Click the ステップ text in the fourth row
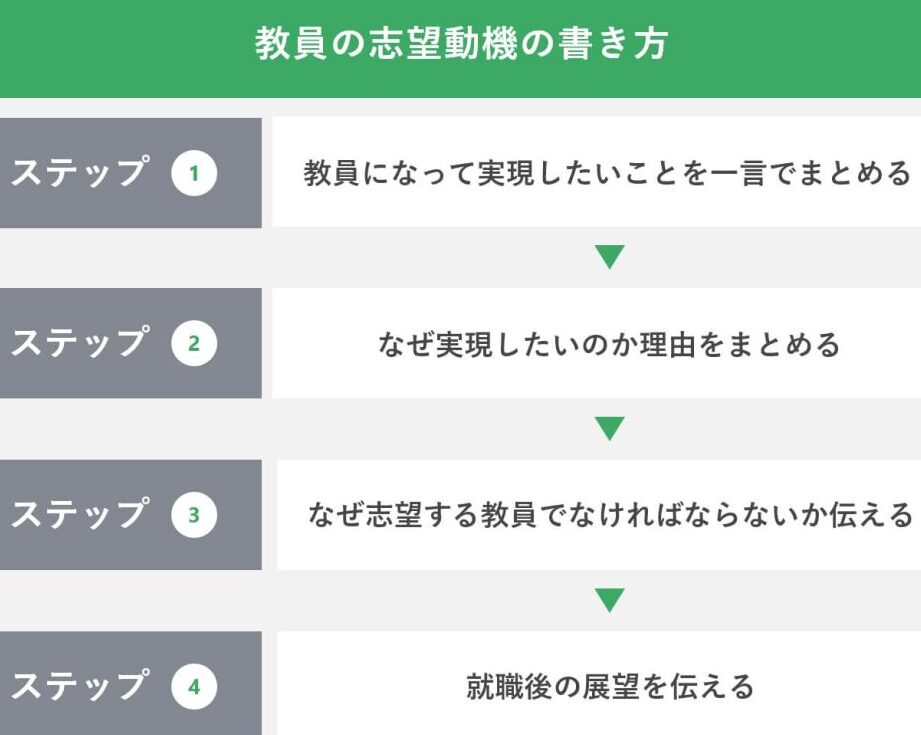Screen dimensions: 921x735 [x=80, y=687]
